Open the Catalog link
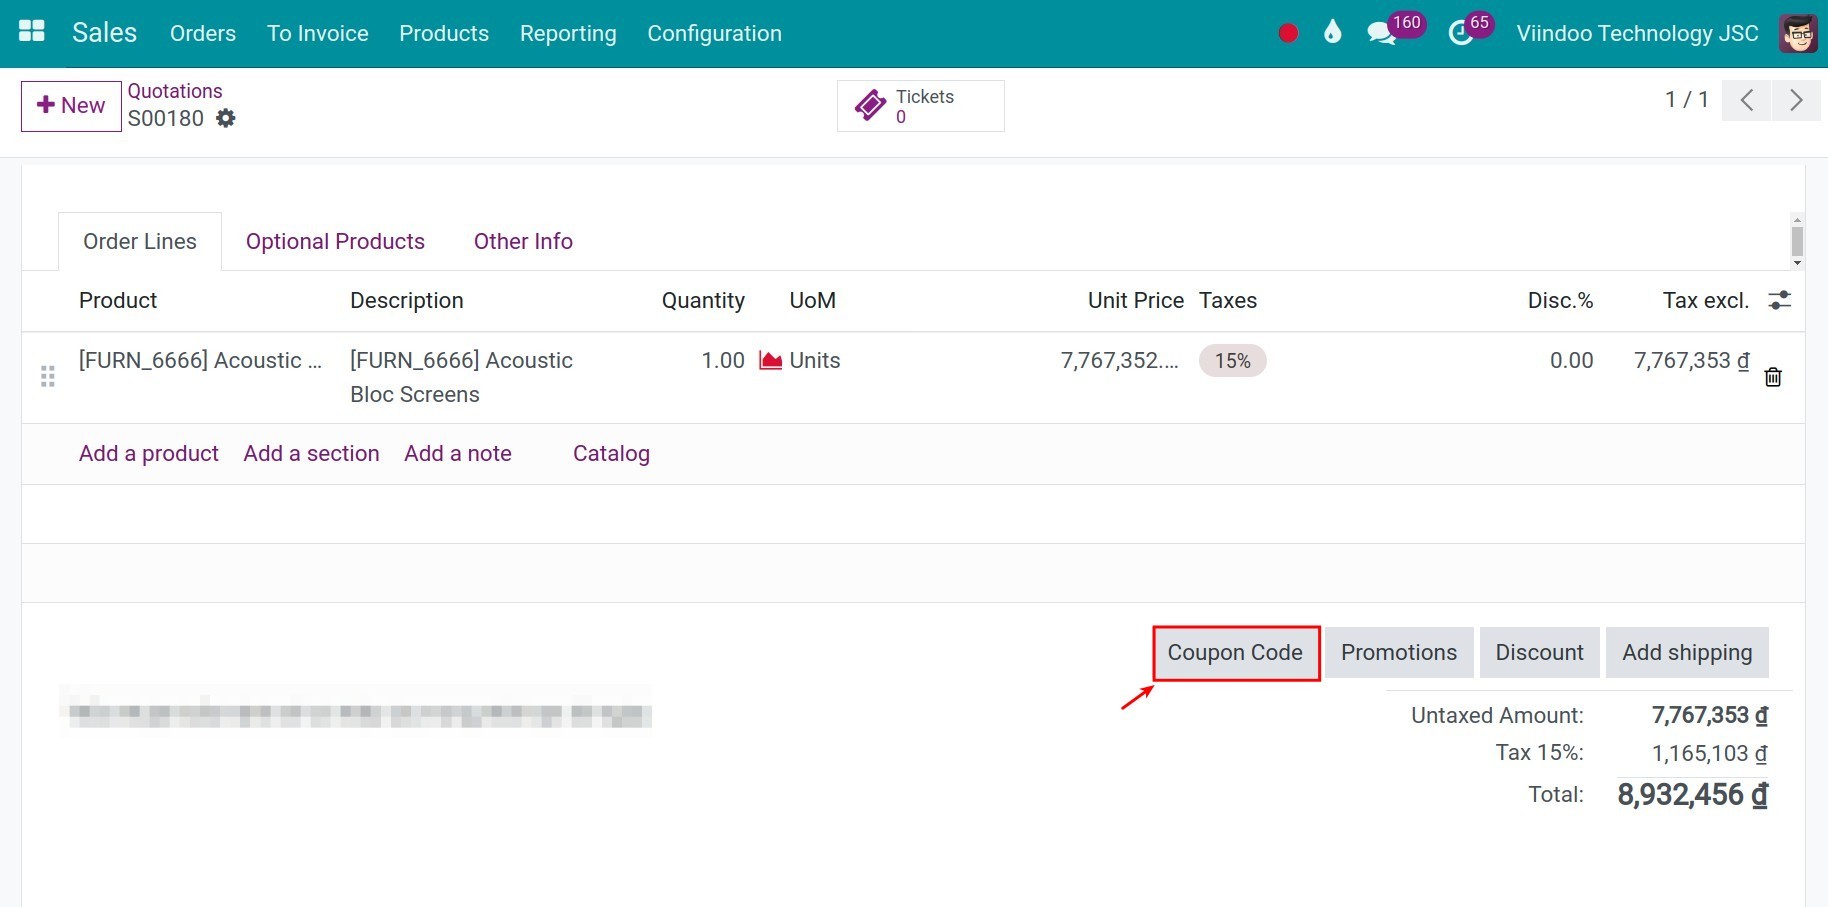This screenshot has height=907, width=1828. click(x=611, y=454)
